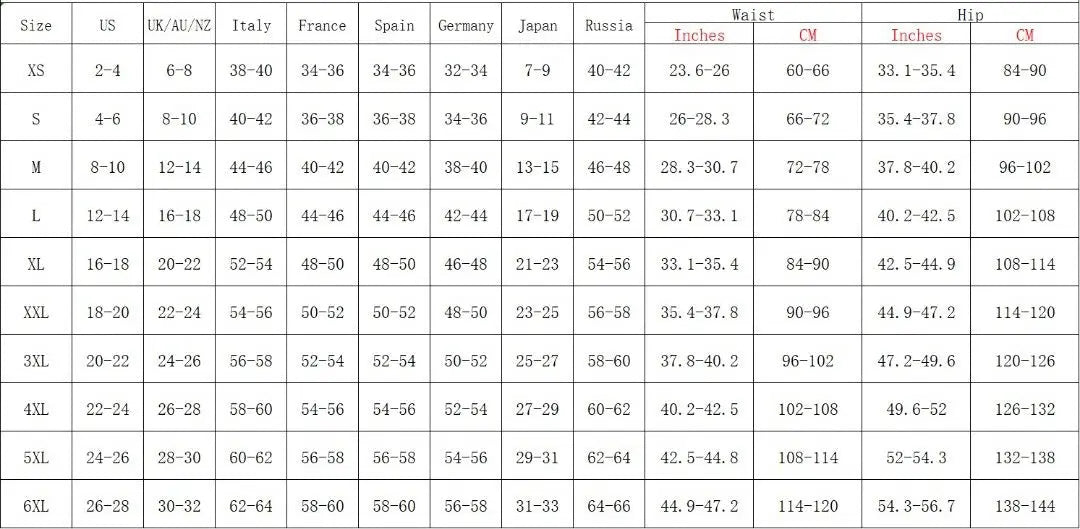Click the Waist header cell

point(752,15)
